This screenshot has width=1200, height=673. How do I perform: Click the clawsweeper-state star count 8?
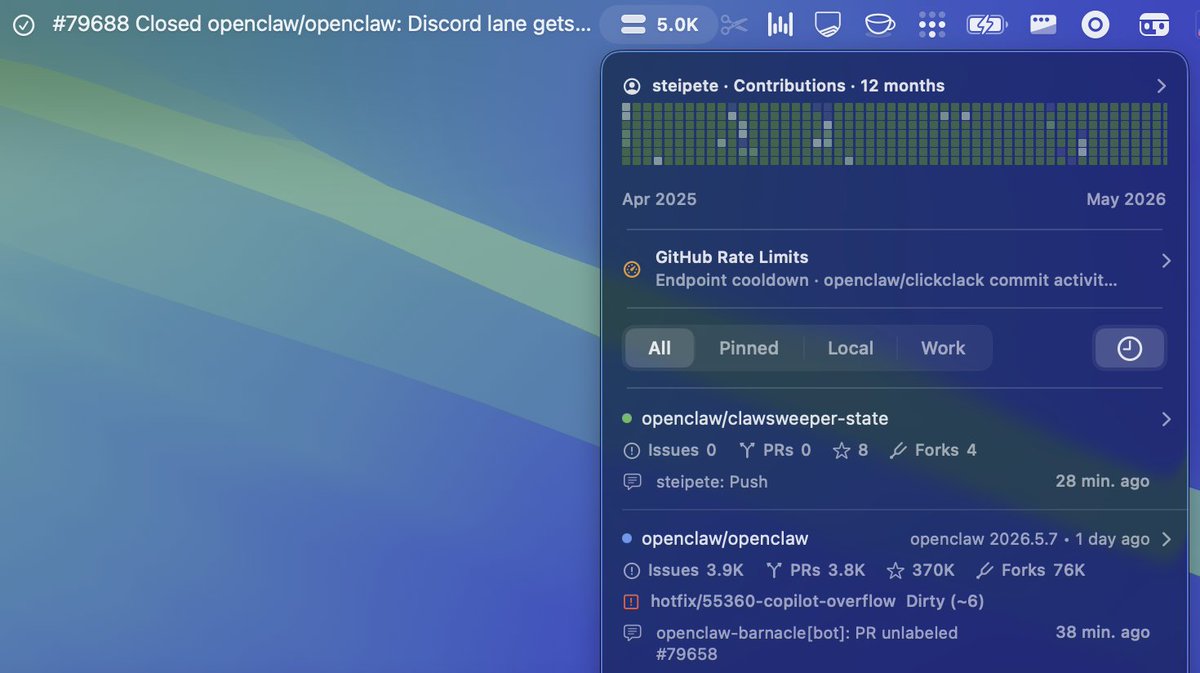(851, 450)
